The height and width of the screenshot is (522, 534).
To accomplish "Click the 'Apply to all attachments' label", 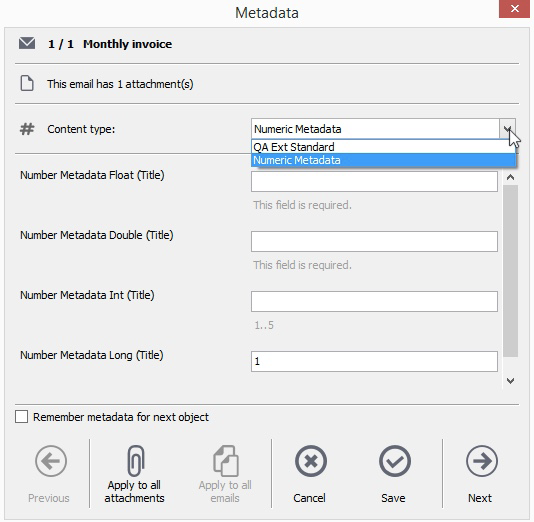I will (x=134, y=491).
